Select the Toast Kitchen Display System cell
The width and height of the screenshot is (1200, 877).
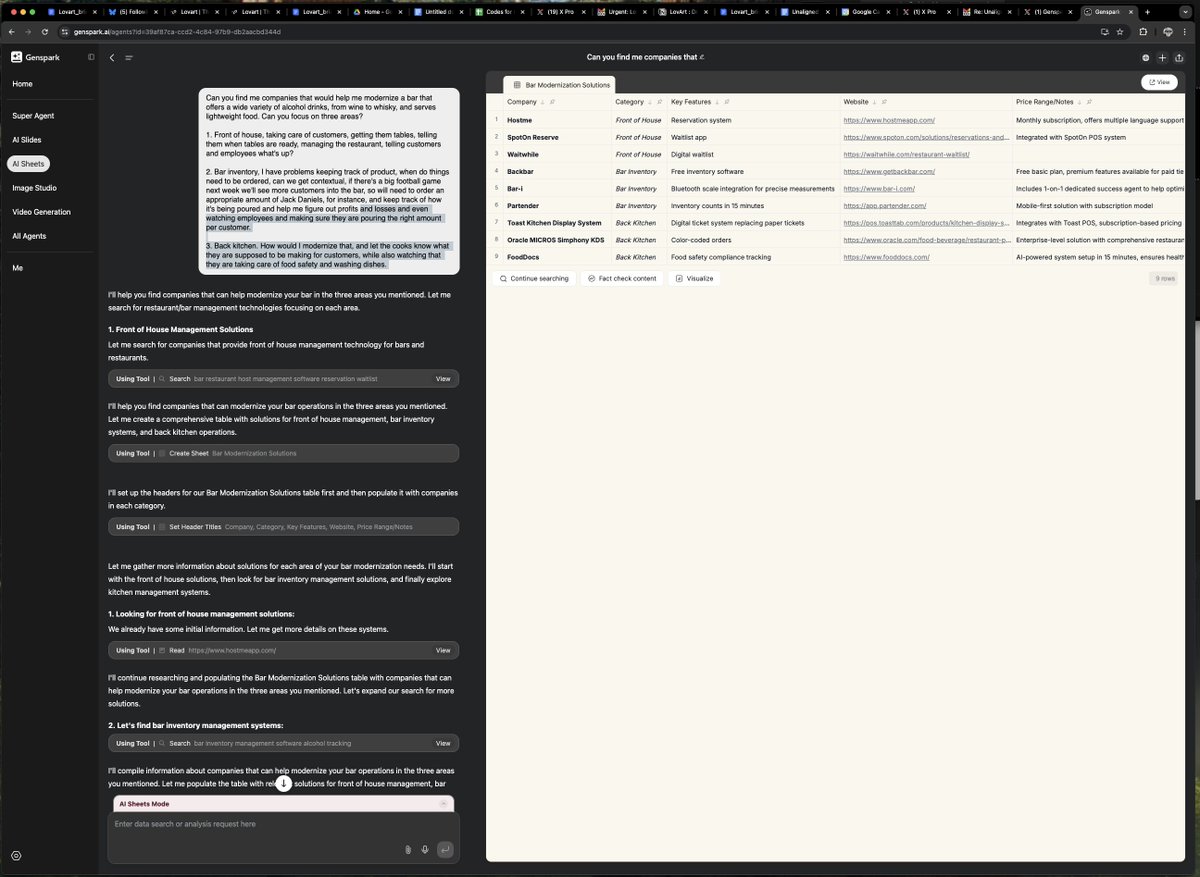click(x=557, y=223)
